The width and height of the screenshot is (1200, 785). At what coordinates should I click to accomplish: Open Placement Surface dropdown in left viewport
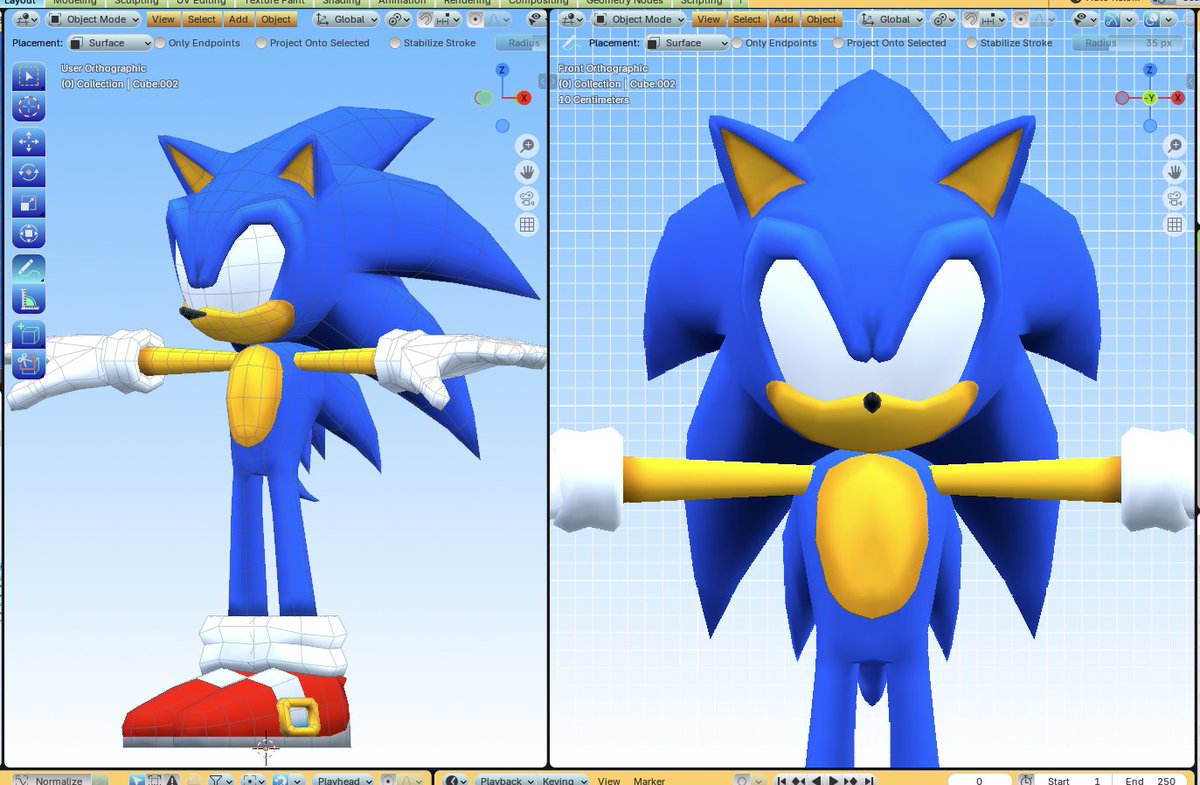click(x=110, y=43)
